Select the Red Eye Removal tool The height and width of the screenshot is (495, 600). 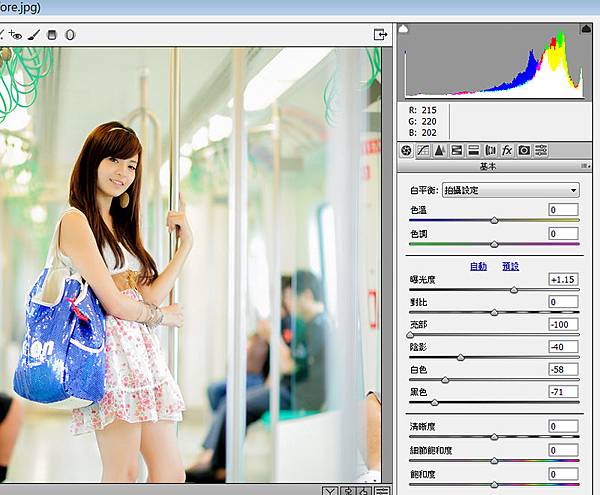click(x=15, y=35)
